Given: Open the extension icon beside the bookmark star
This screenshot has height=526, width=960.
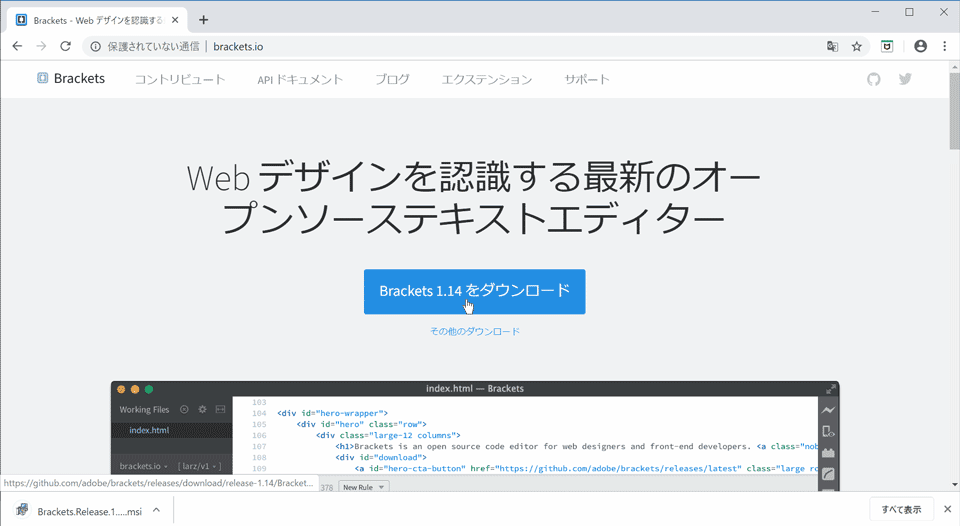Looking at the screenshot, I should [x=887, y=47].
